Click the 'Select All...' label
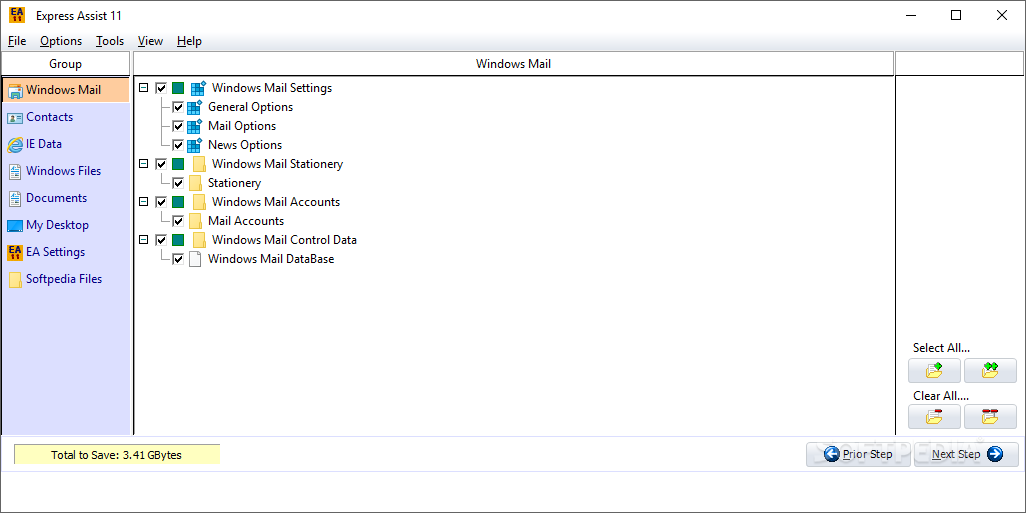 pos(941,348)
